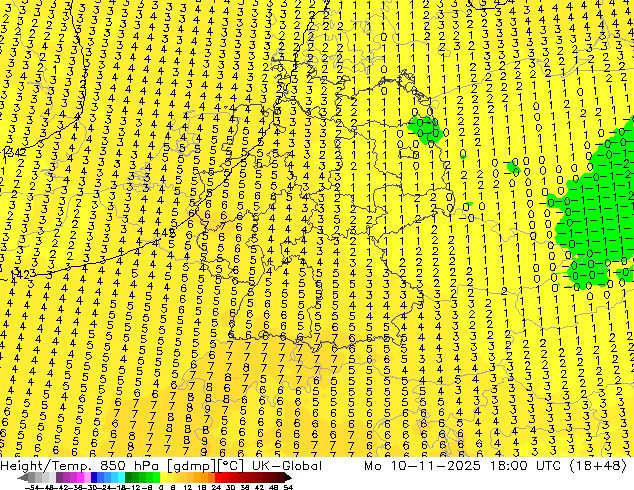Image resolution: width=634 pixels, height=490 pixels.
Task: Click the "[°C]" unit label
Action: [x=231, y=466]
